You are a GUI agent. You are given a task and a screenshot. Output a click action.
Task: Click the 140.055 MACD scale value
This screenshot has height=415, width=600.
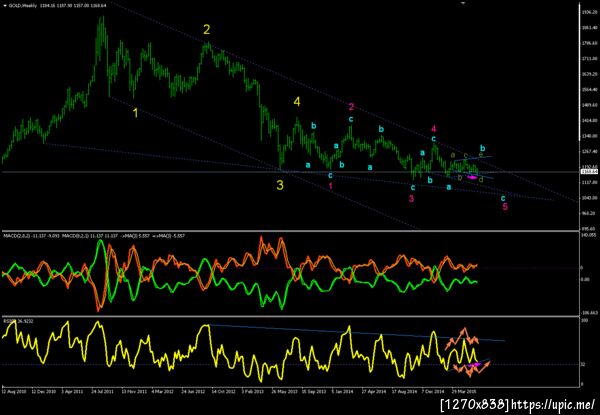(588, 234)
